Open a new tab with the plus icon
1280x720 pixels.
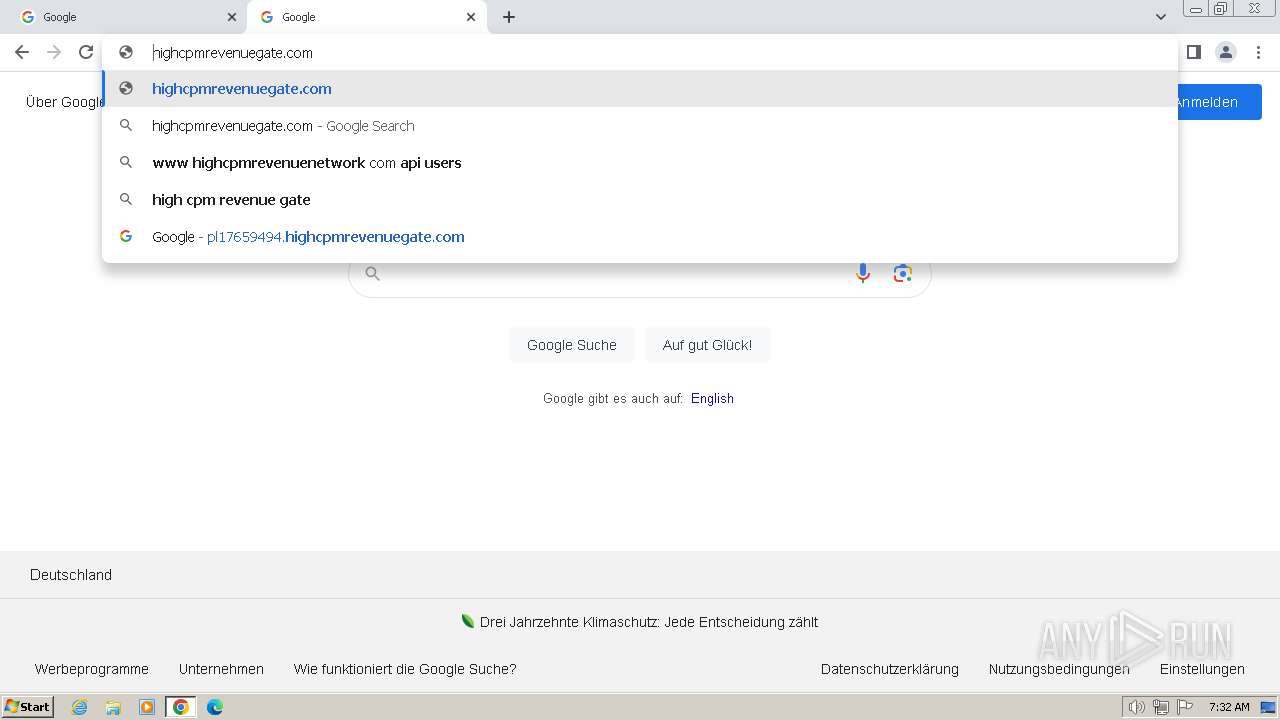pyautogui.click(x=509, y=17)
